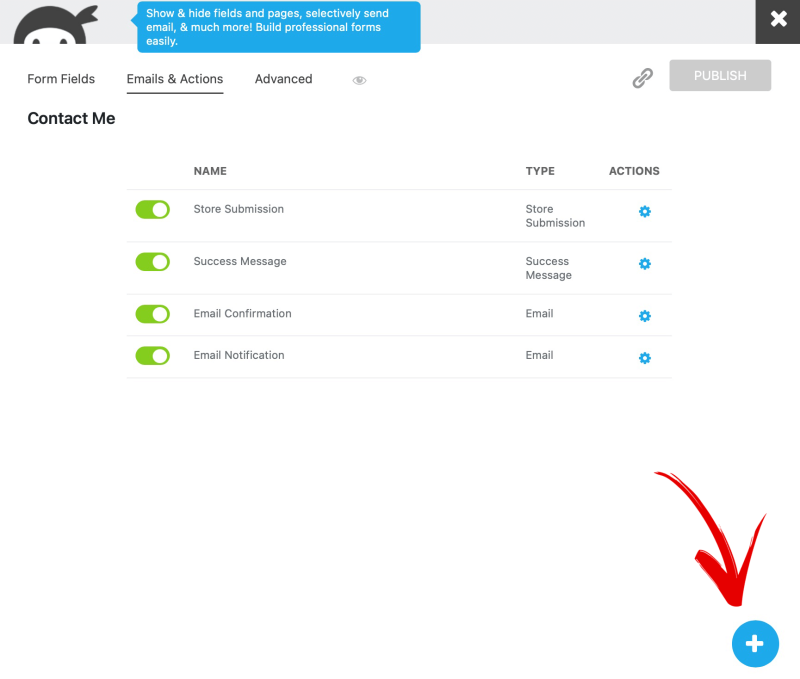
Task: Click the blue plus button to add an action
Action: tap(755, 644)
